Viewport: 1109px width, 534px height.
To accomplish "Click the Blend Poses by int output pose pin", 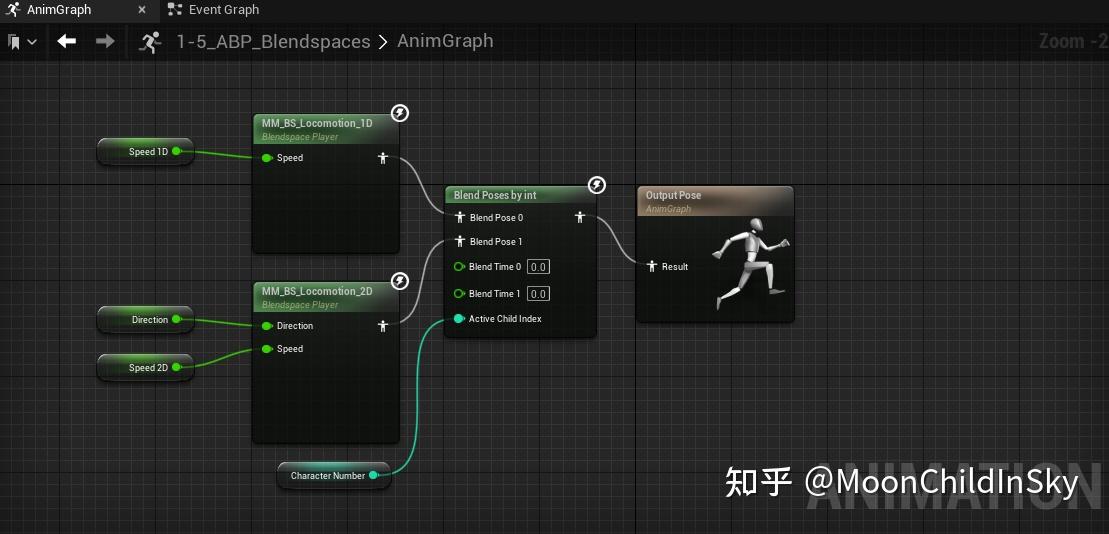I will (580, 218).
